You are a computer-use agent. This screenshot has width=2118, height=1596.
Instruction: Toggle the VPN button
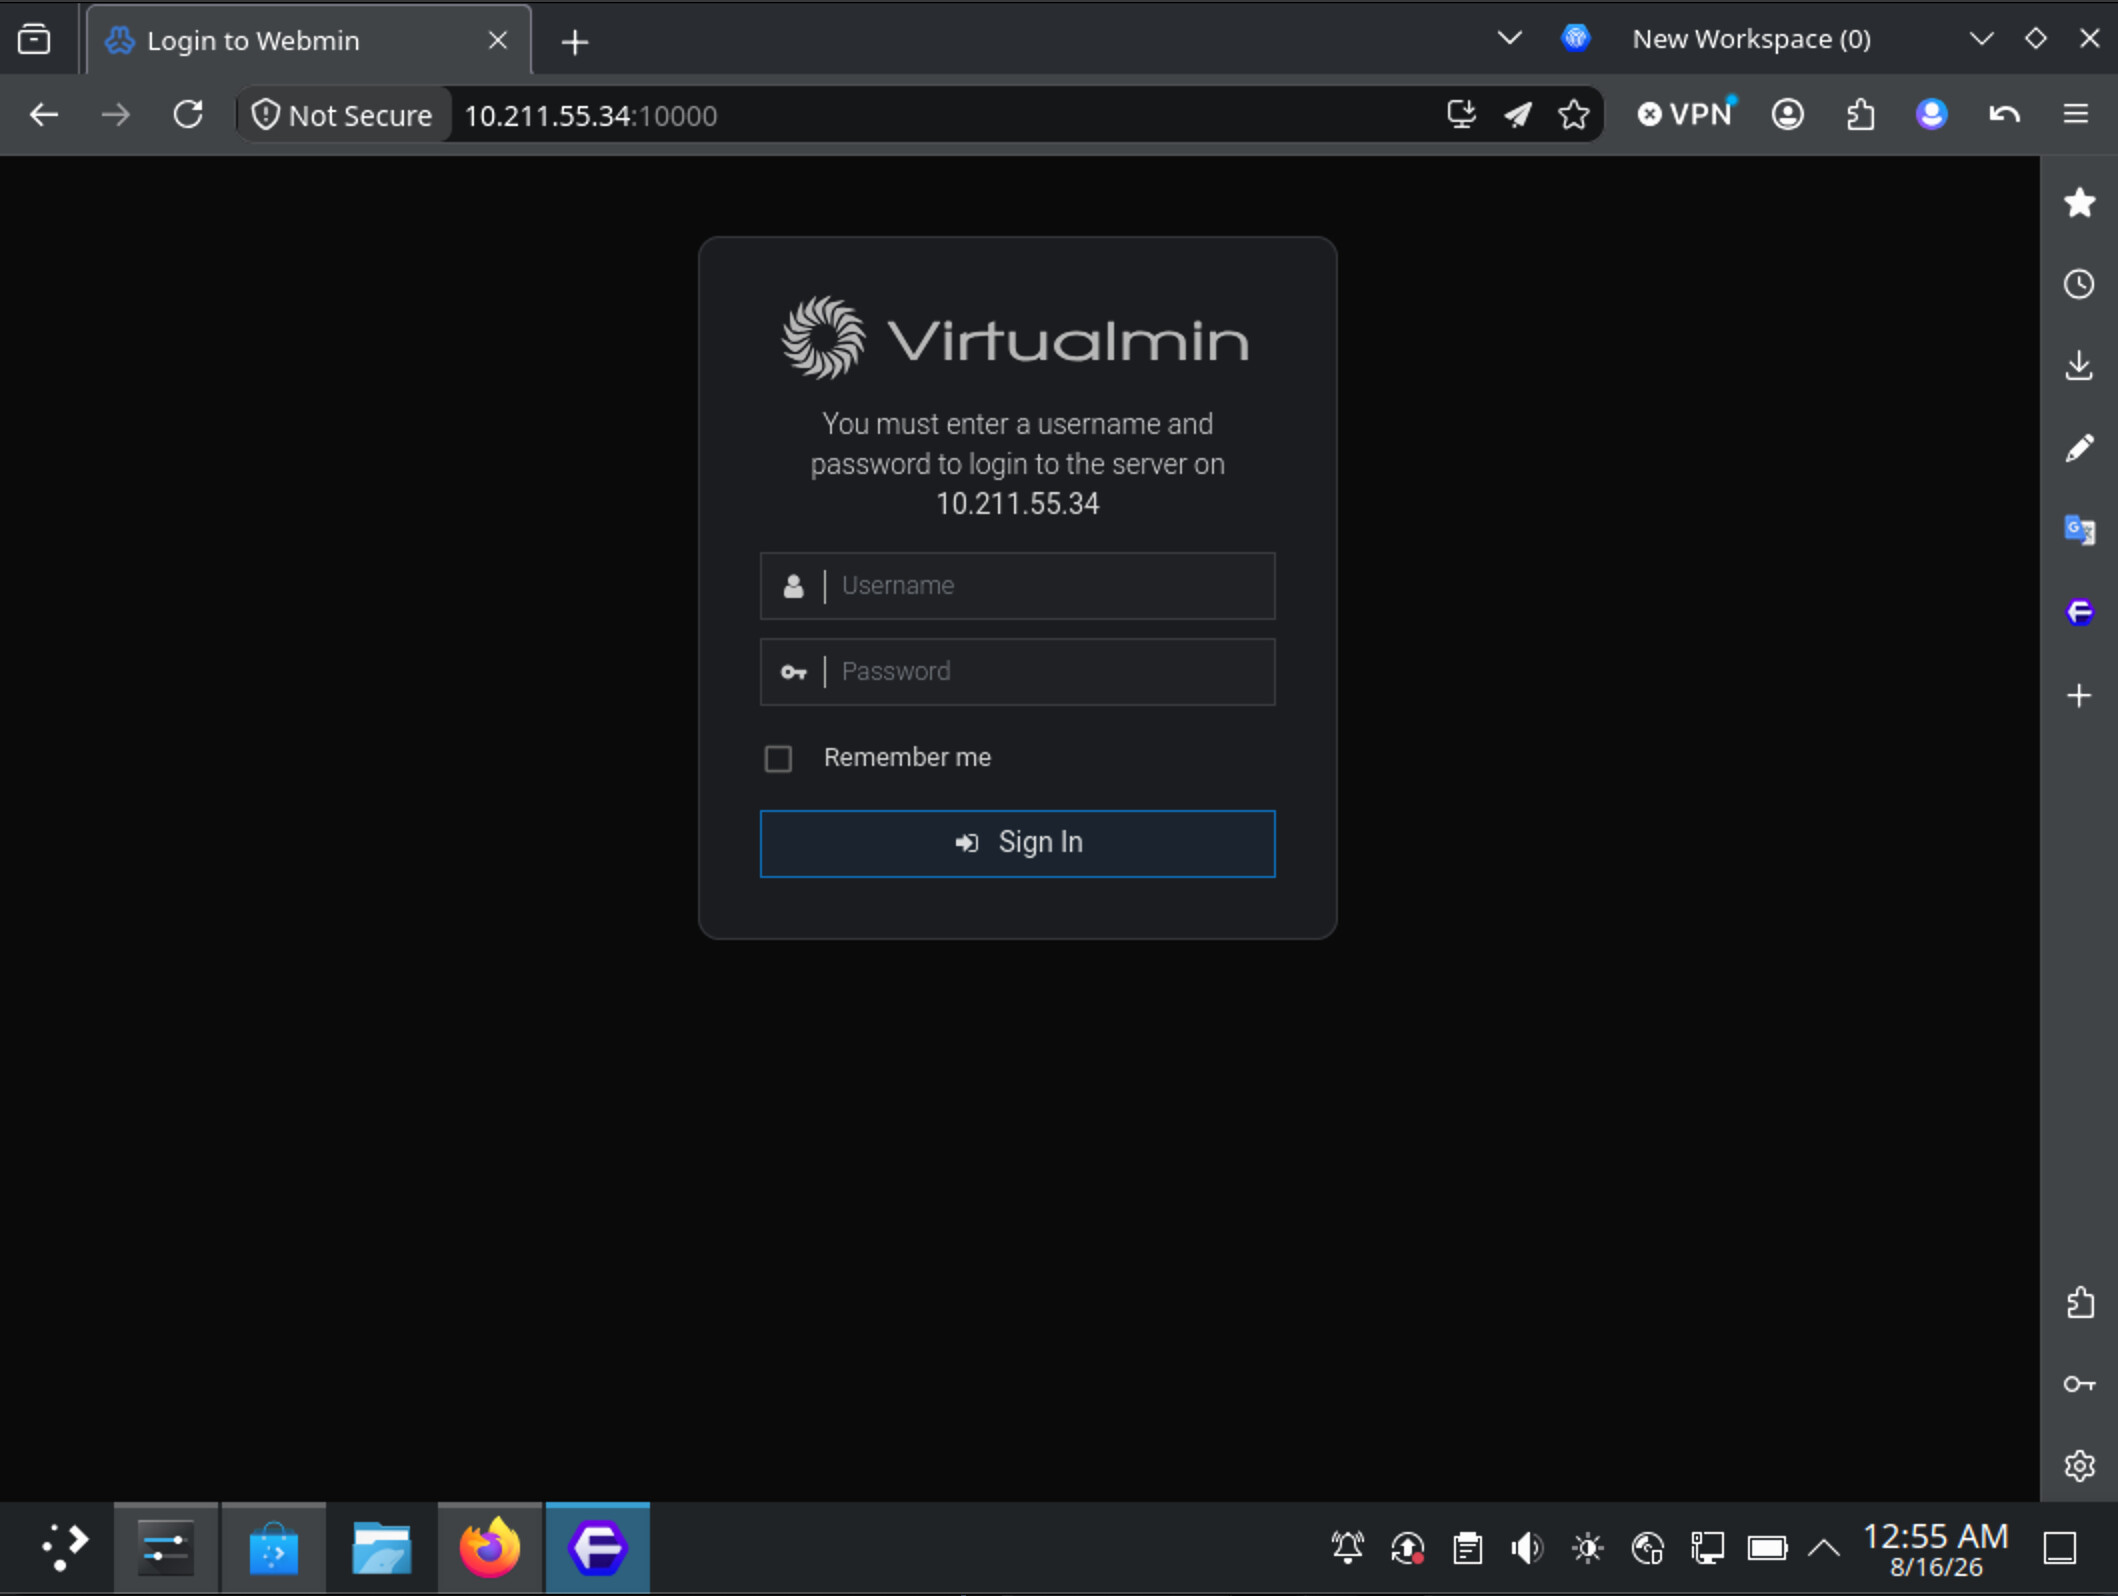[1686, 115]
